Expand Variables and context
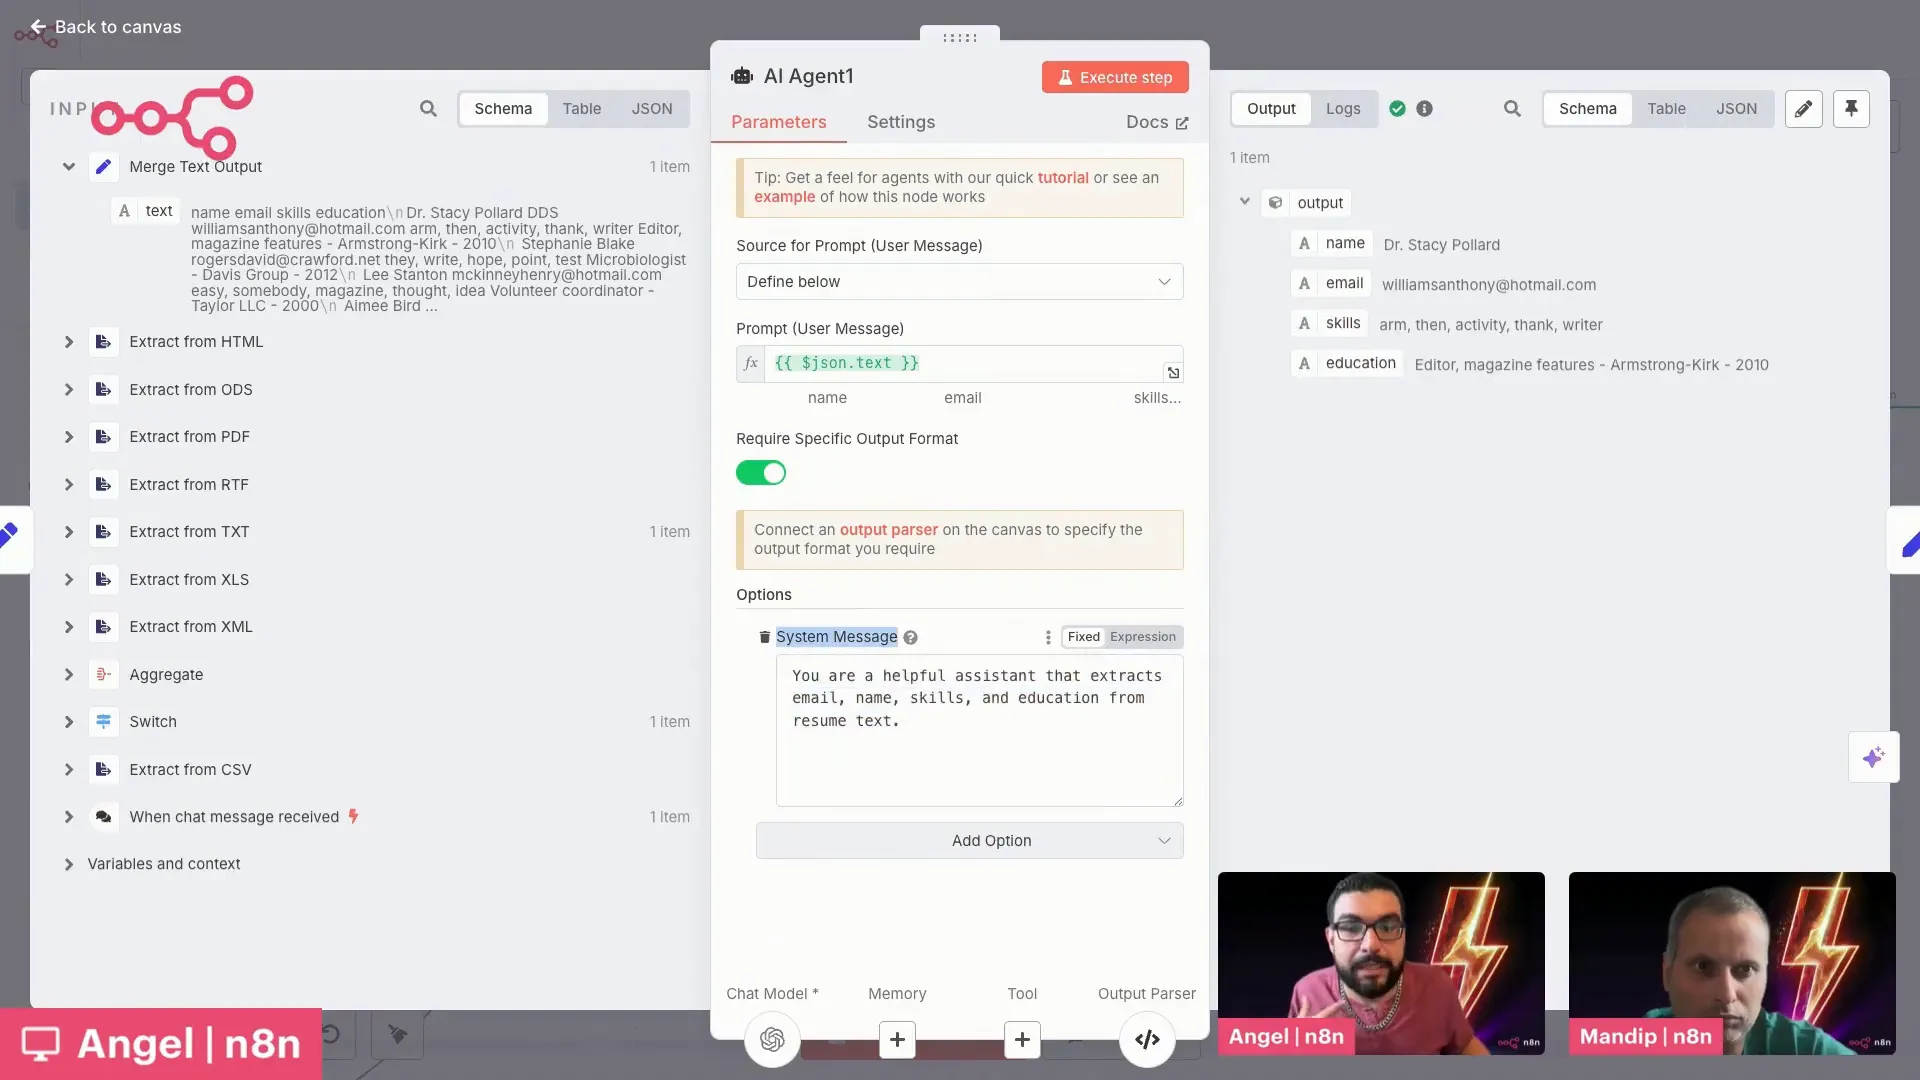1920x1080 pixels. coord(69,864)
